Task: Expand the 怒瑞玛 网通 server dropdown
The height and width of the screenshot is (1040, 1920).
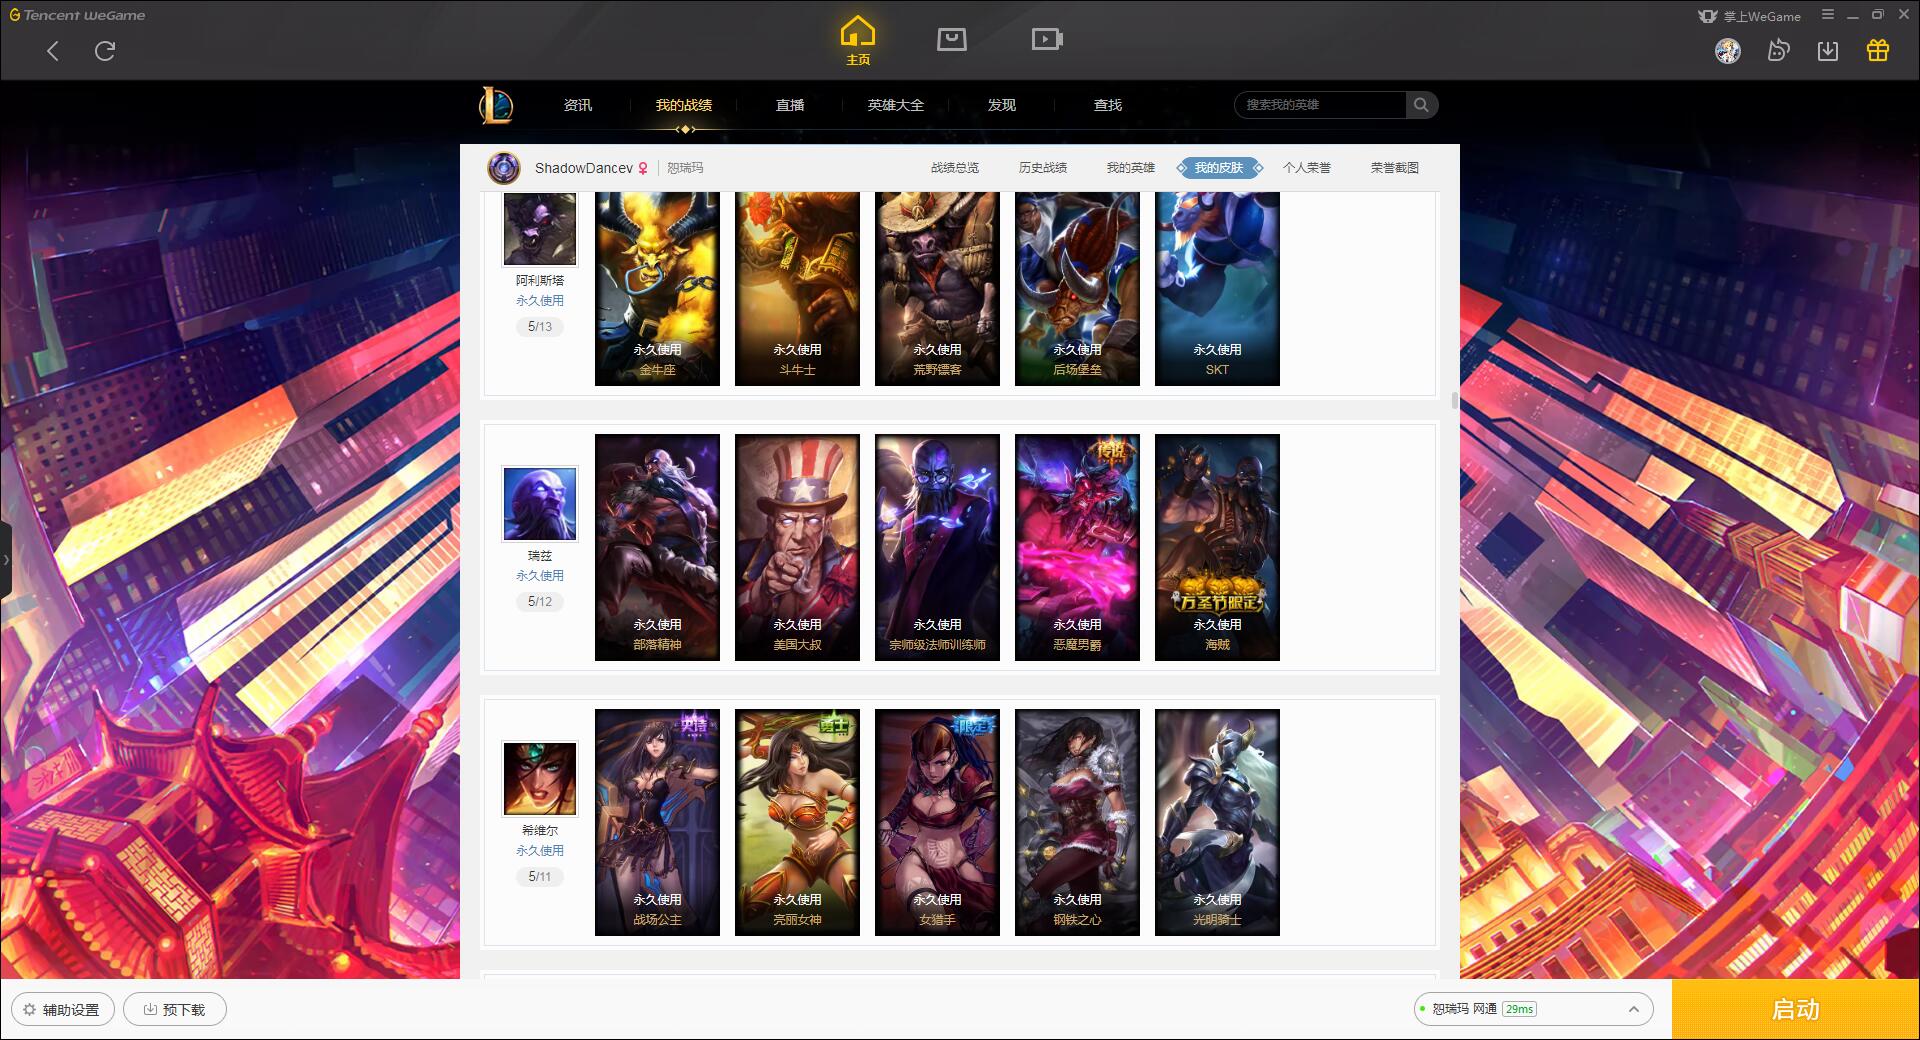Action: [x=1532, y=1010]
